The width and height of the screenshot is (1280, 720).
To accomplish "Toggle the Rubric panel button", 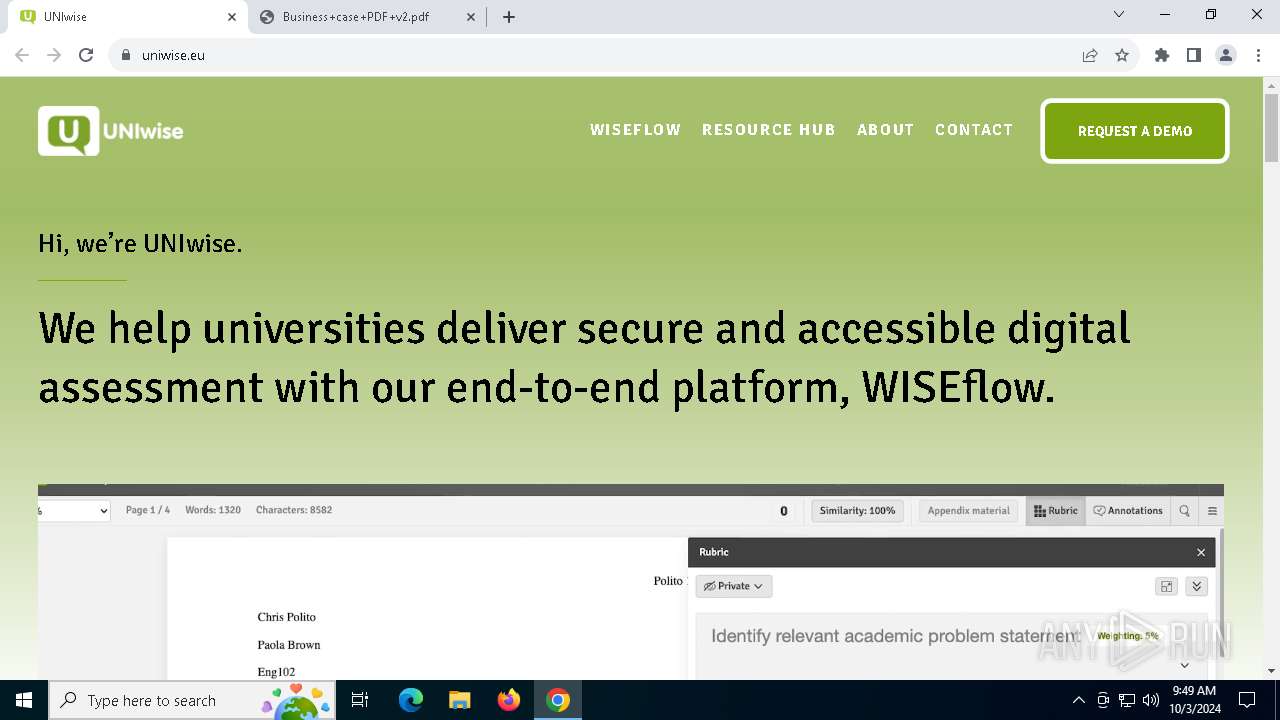I will [x=1056, y=511].
